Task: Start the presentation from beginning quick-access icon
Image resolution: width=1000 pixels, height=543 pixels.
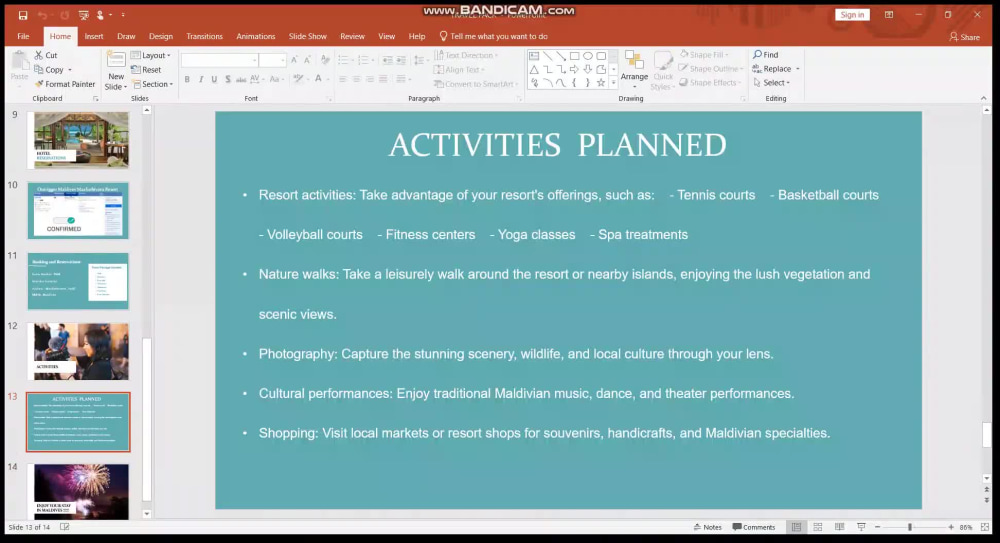Action: point(84,15)
